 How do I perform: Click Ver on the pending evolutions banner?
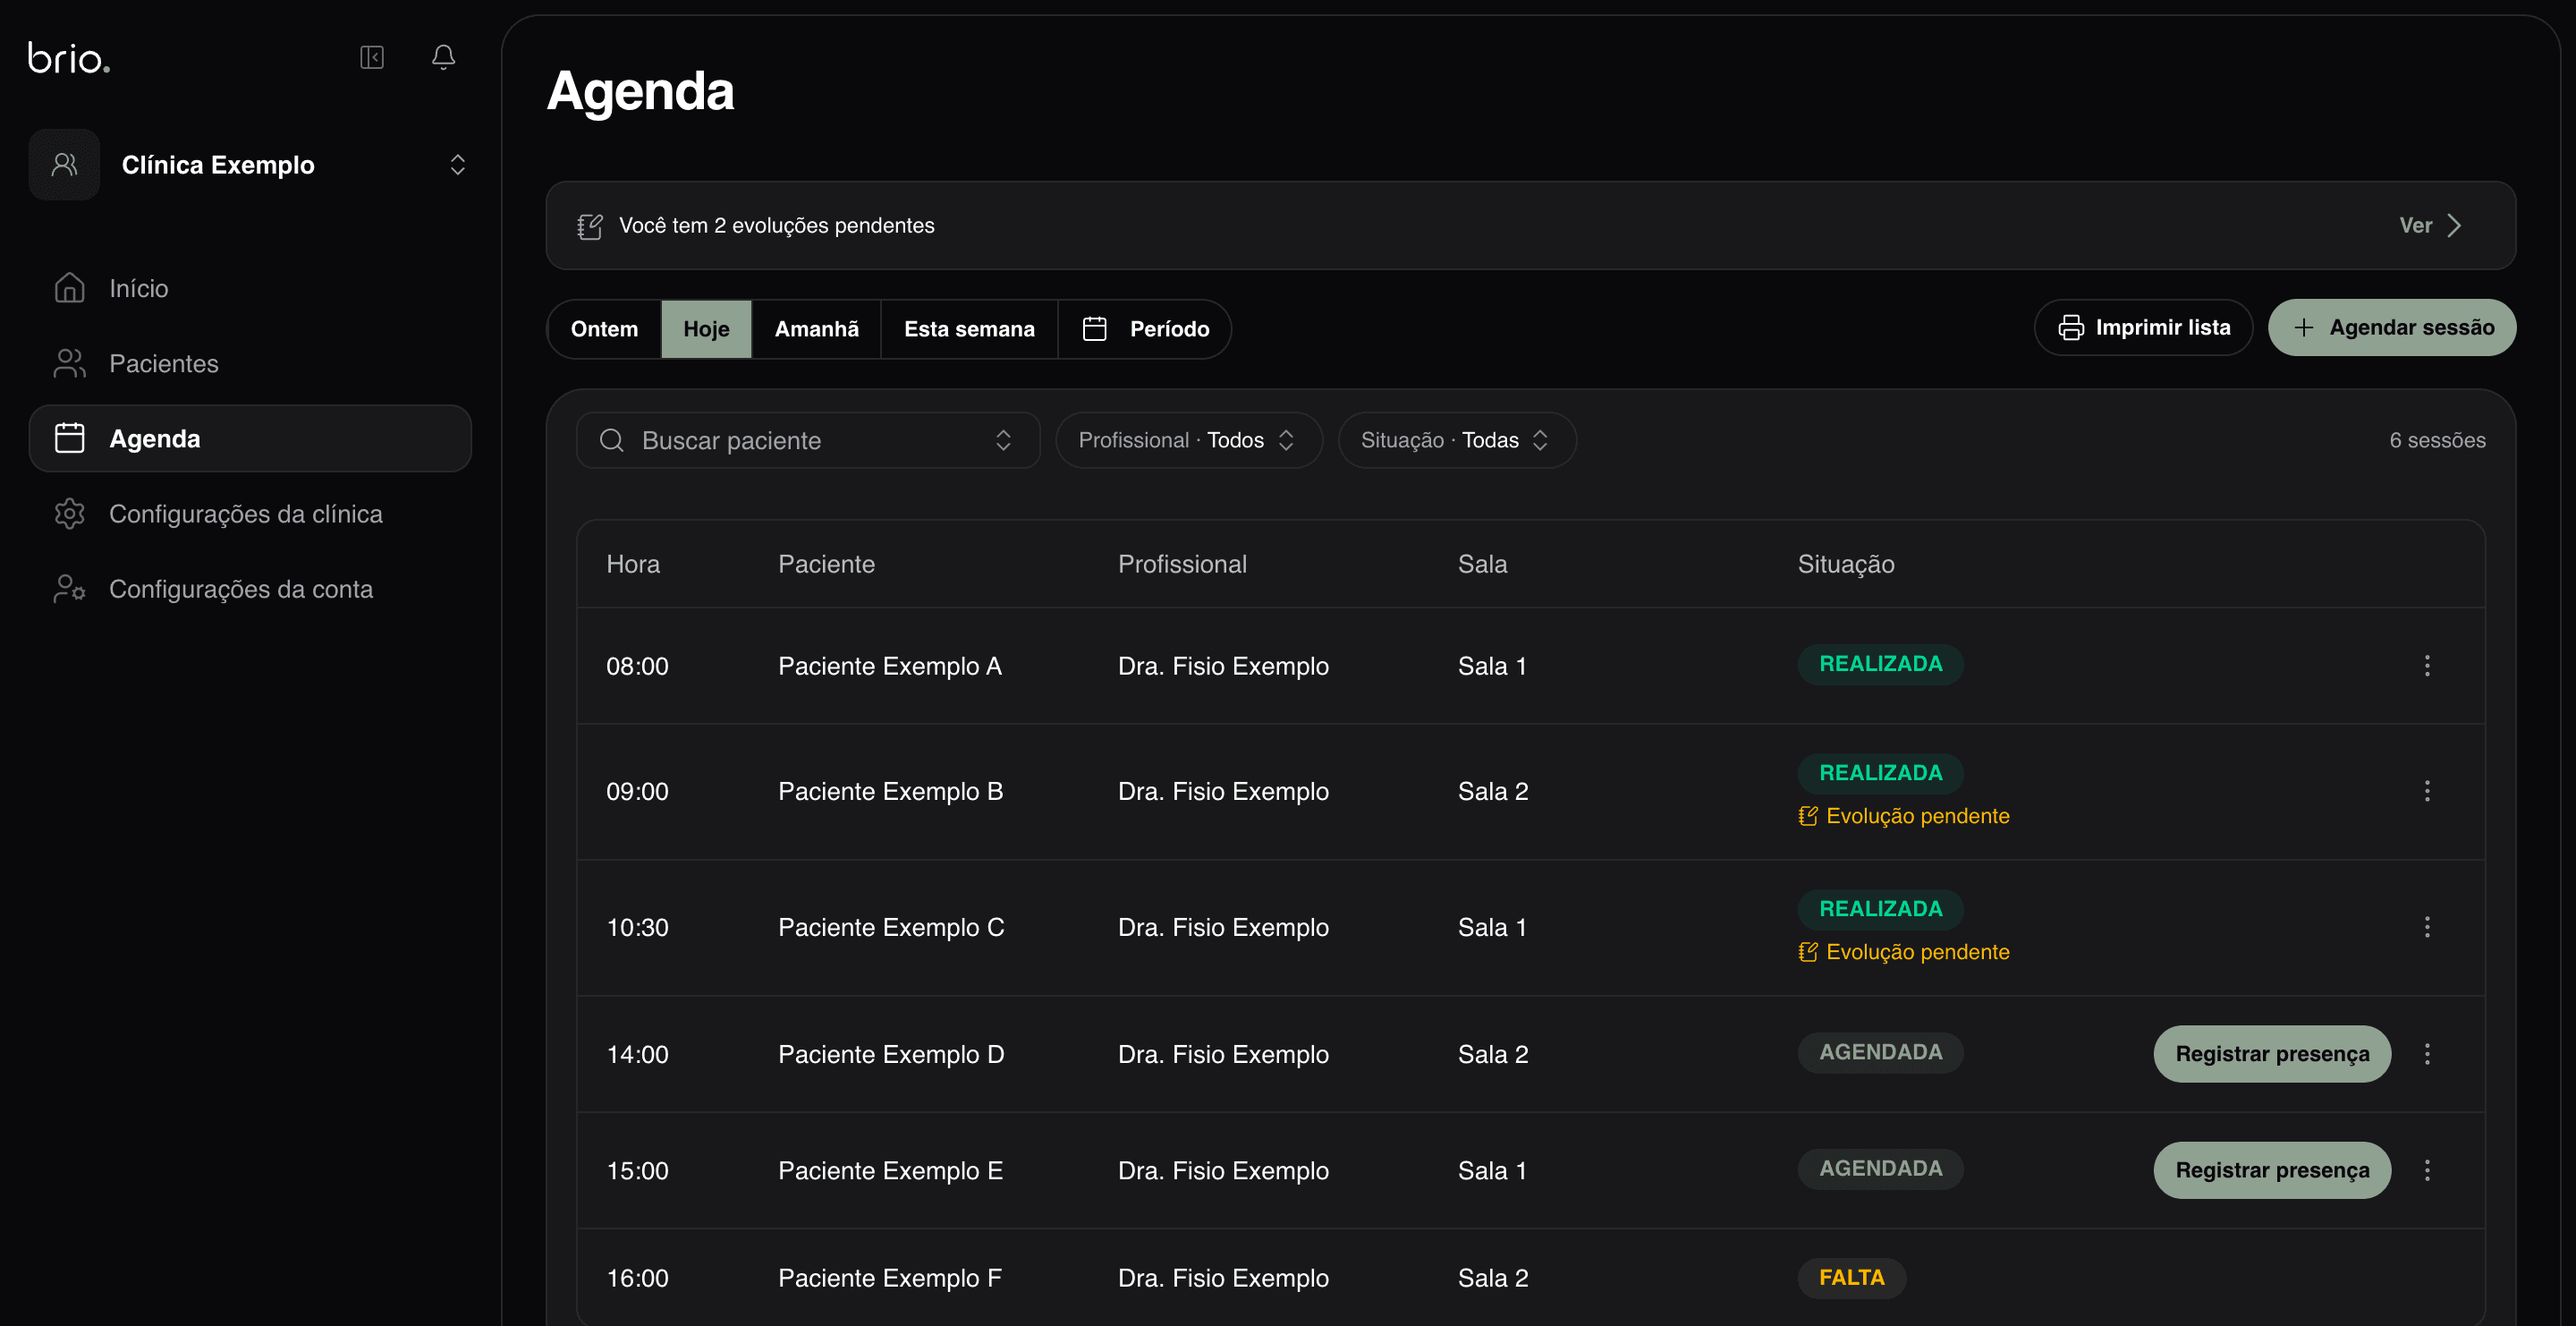pos(2430,226)
